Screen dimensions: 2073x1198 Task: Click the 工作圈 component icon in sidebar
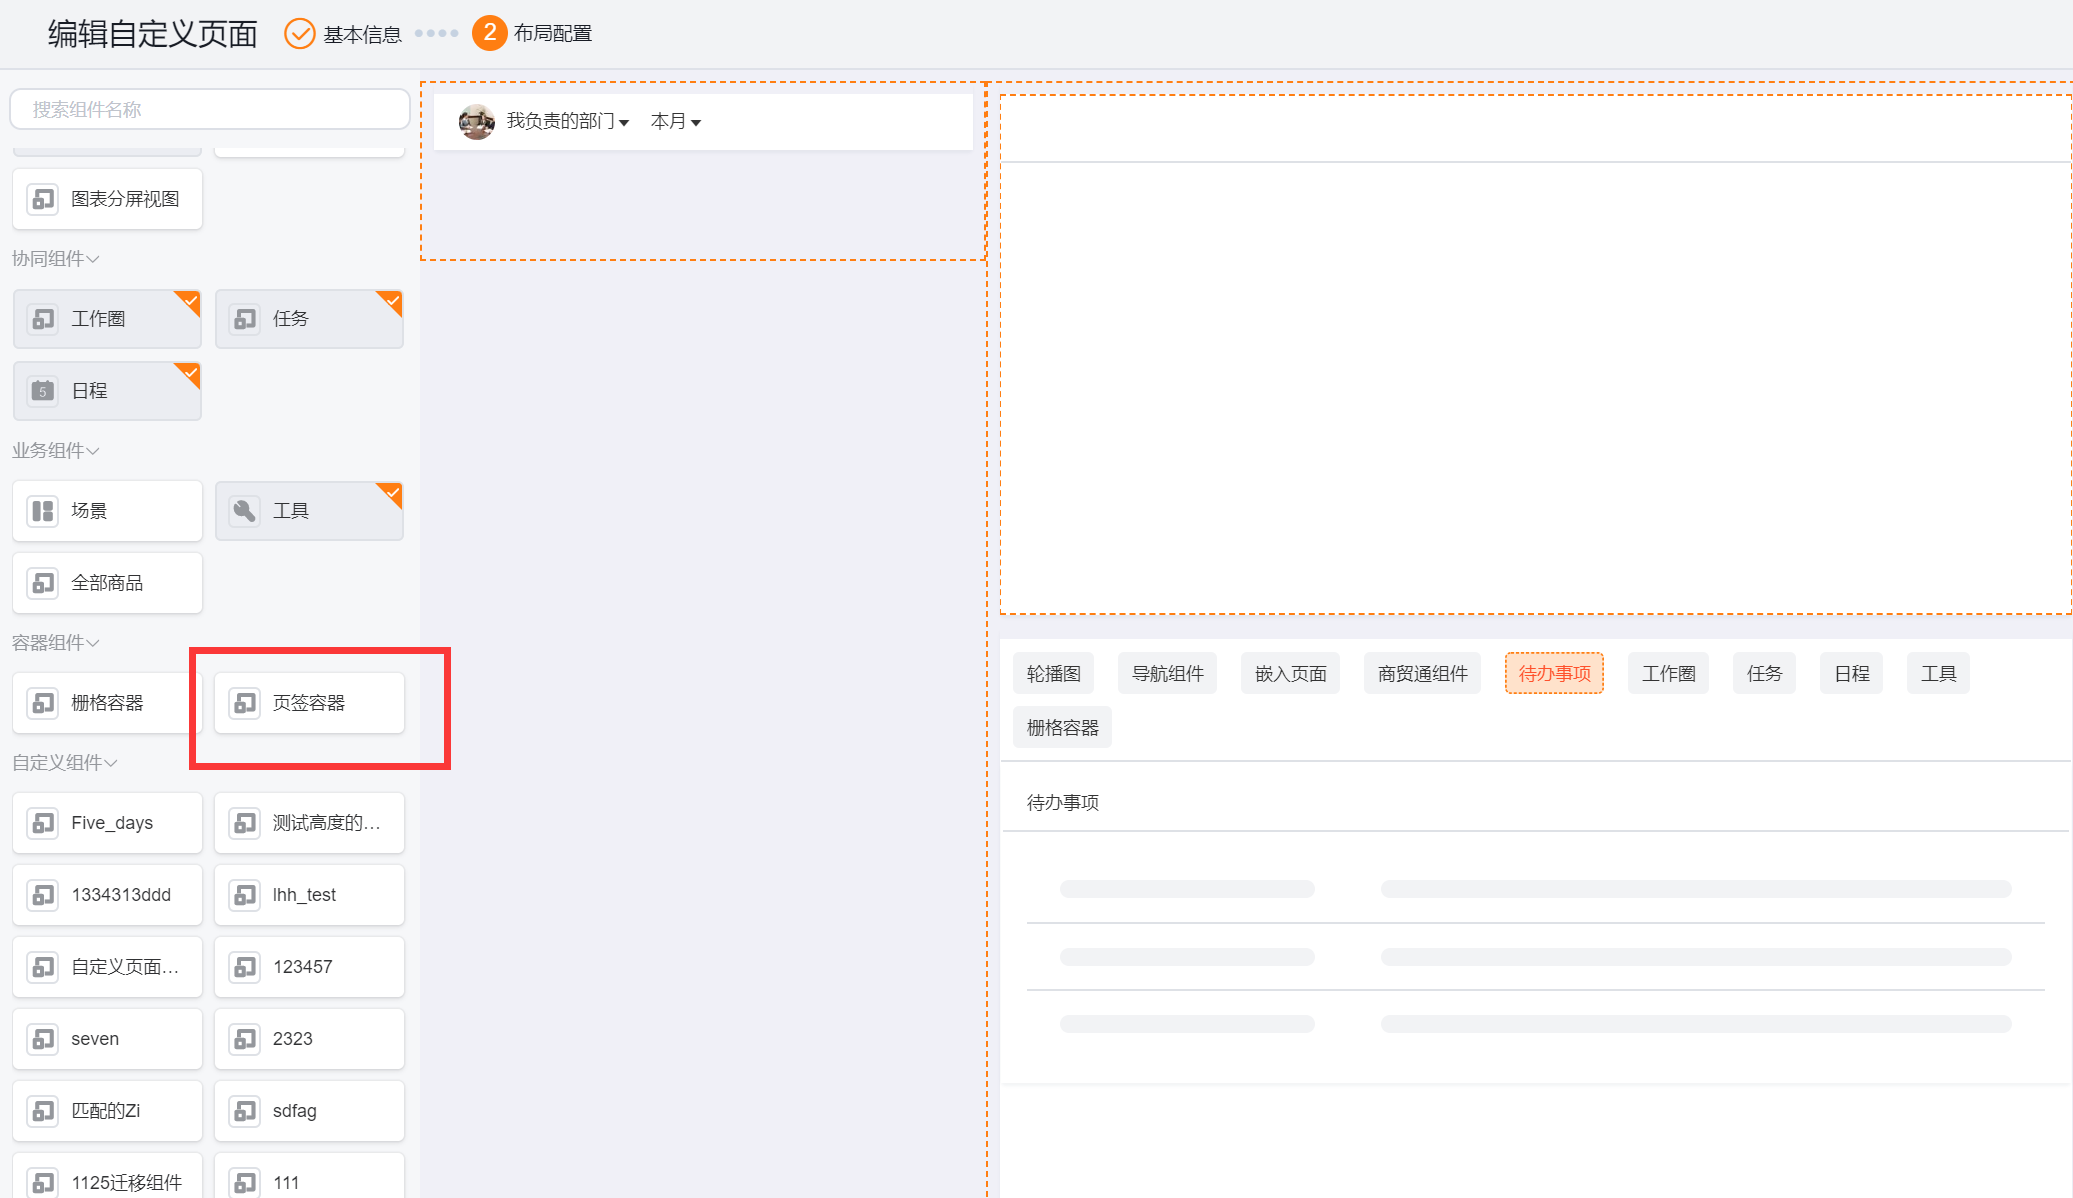[42, 319]
